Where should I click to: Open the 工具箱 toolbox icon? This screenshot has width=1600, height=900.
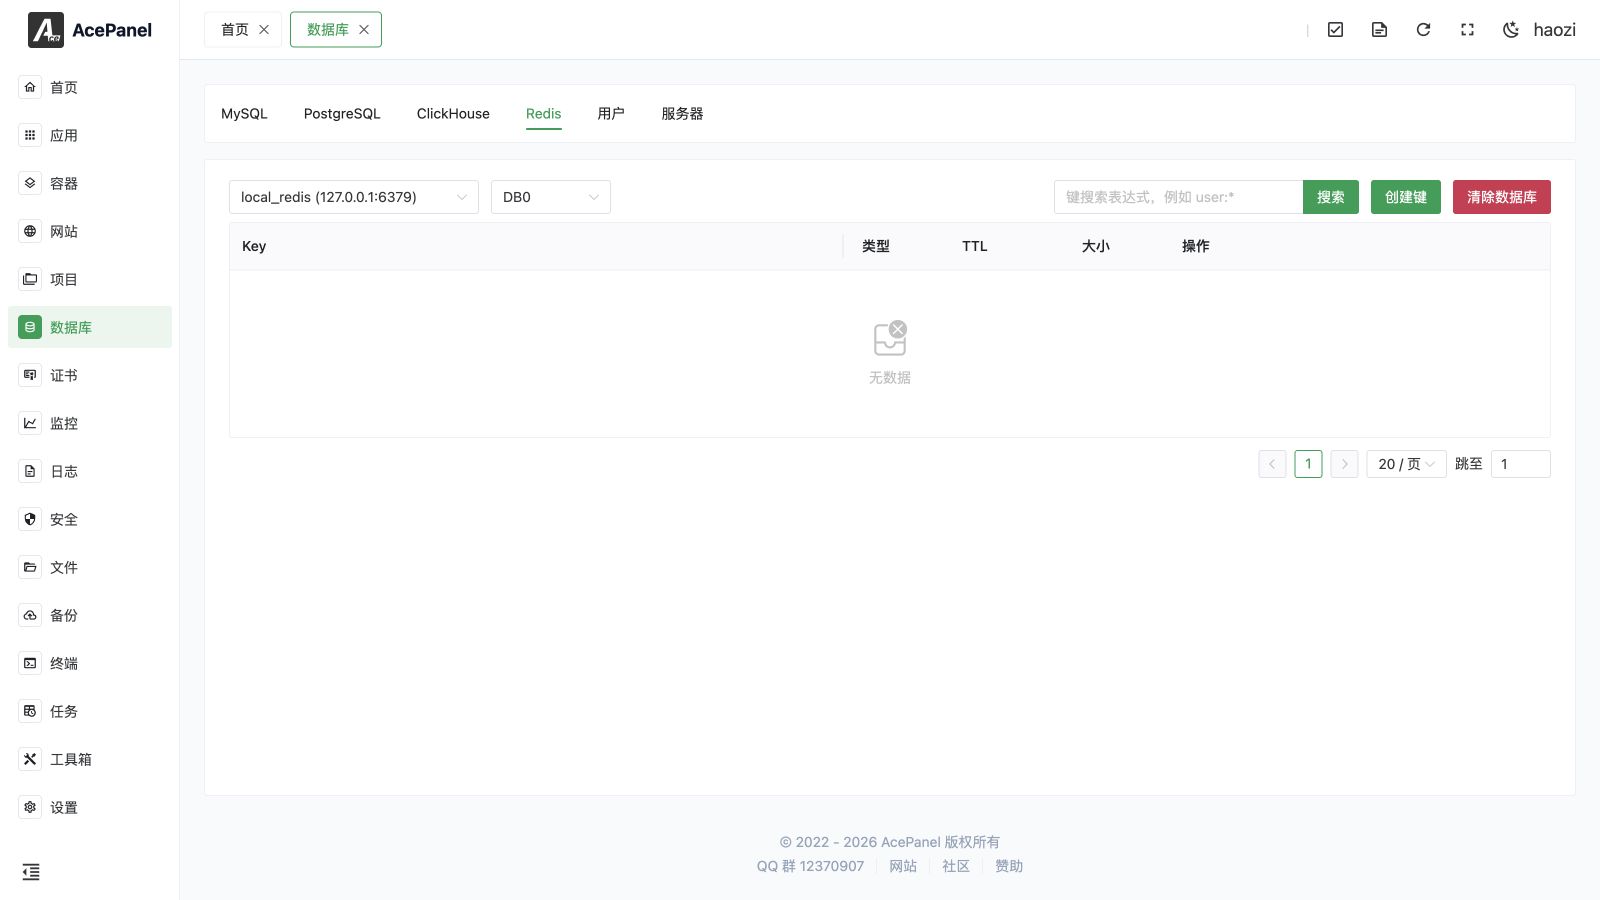[x=30, y=759]
